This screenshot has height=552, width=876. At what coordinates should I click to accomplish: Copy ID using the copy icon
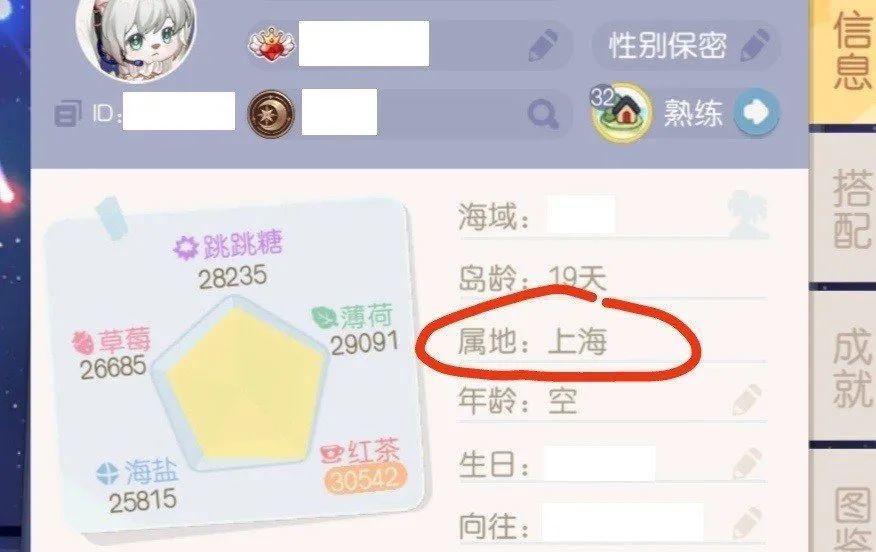point(68,113)
